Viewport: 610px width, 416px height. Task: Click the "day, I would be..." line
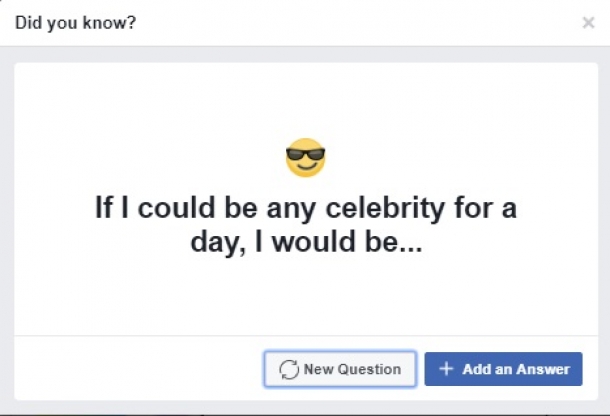coord(306,243)
